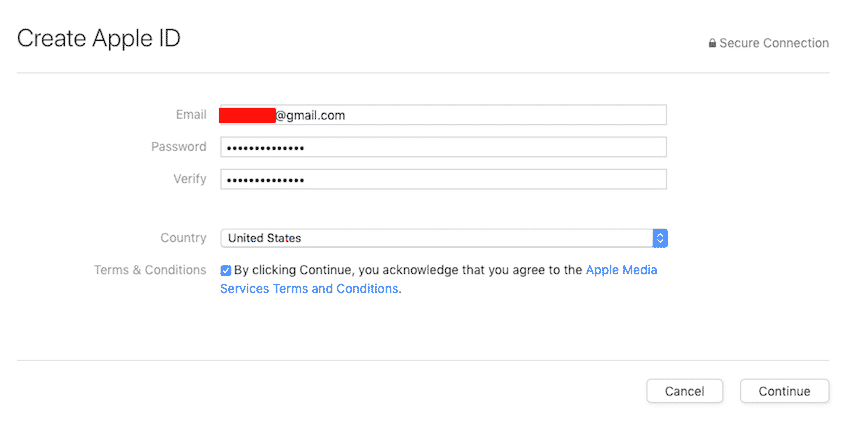Screen dimensions: 850x427
Task: Select the Verify password field
Action: (x=443, y=179)
